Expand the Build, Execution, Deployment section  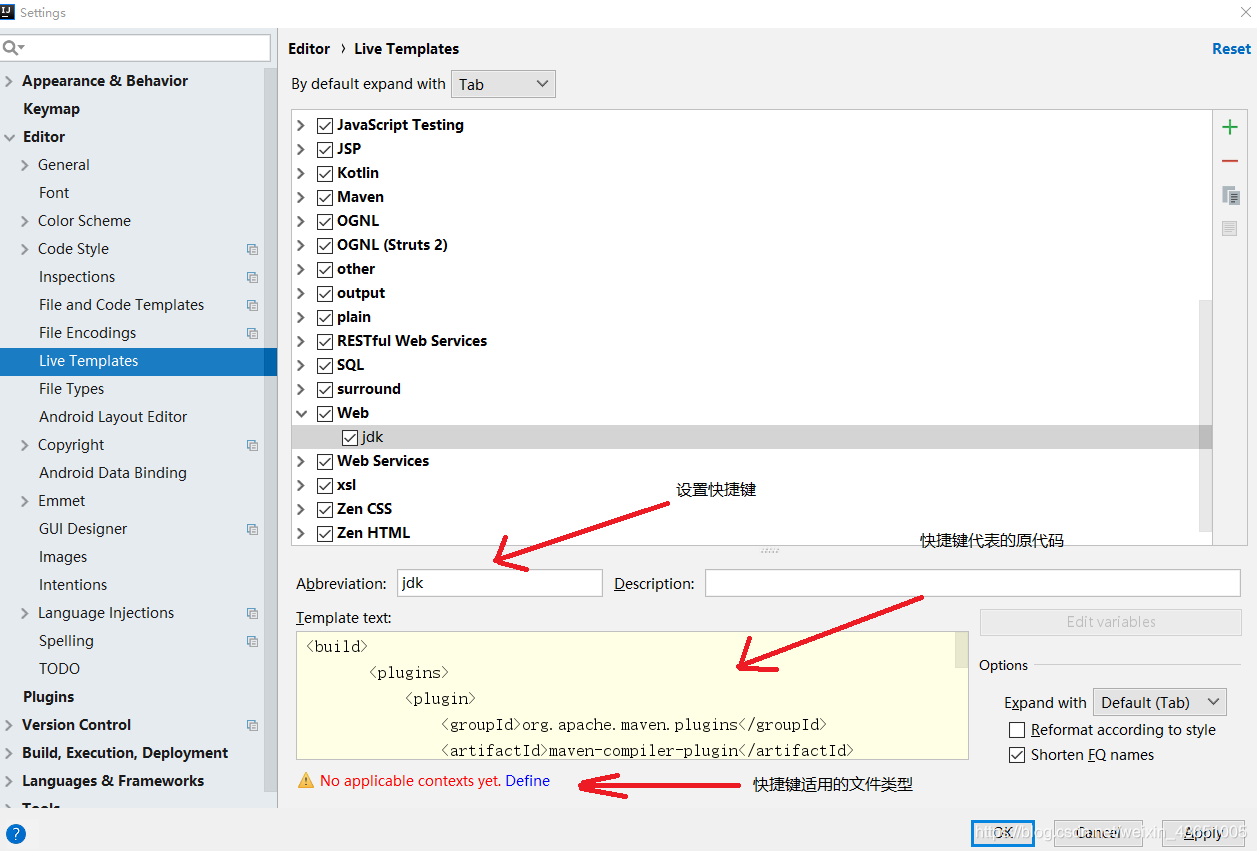click(9, 753)
